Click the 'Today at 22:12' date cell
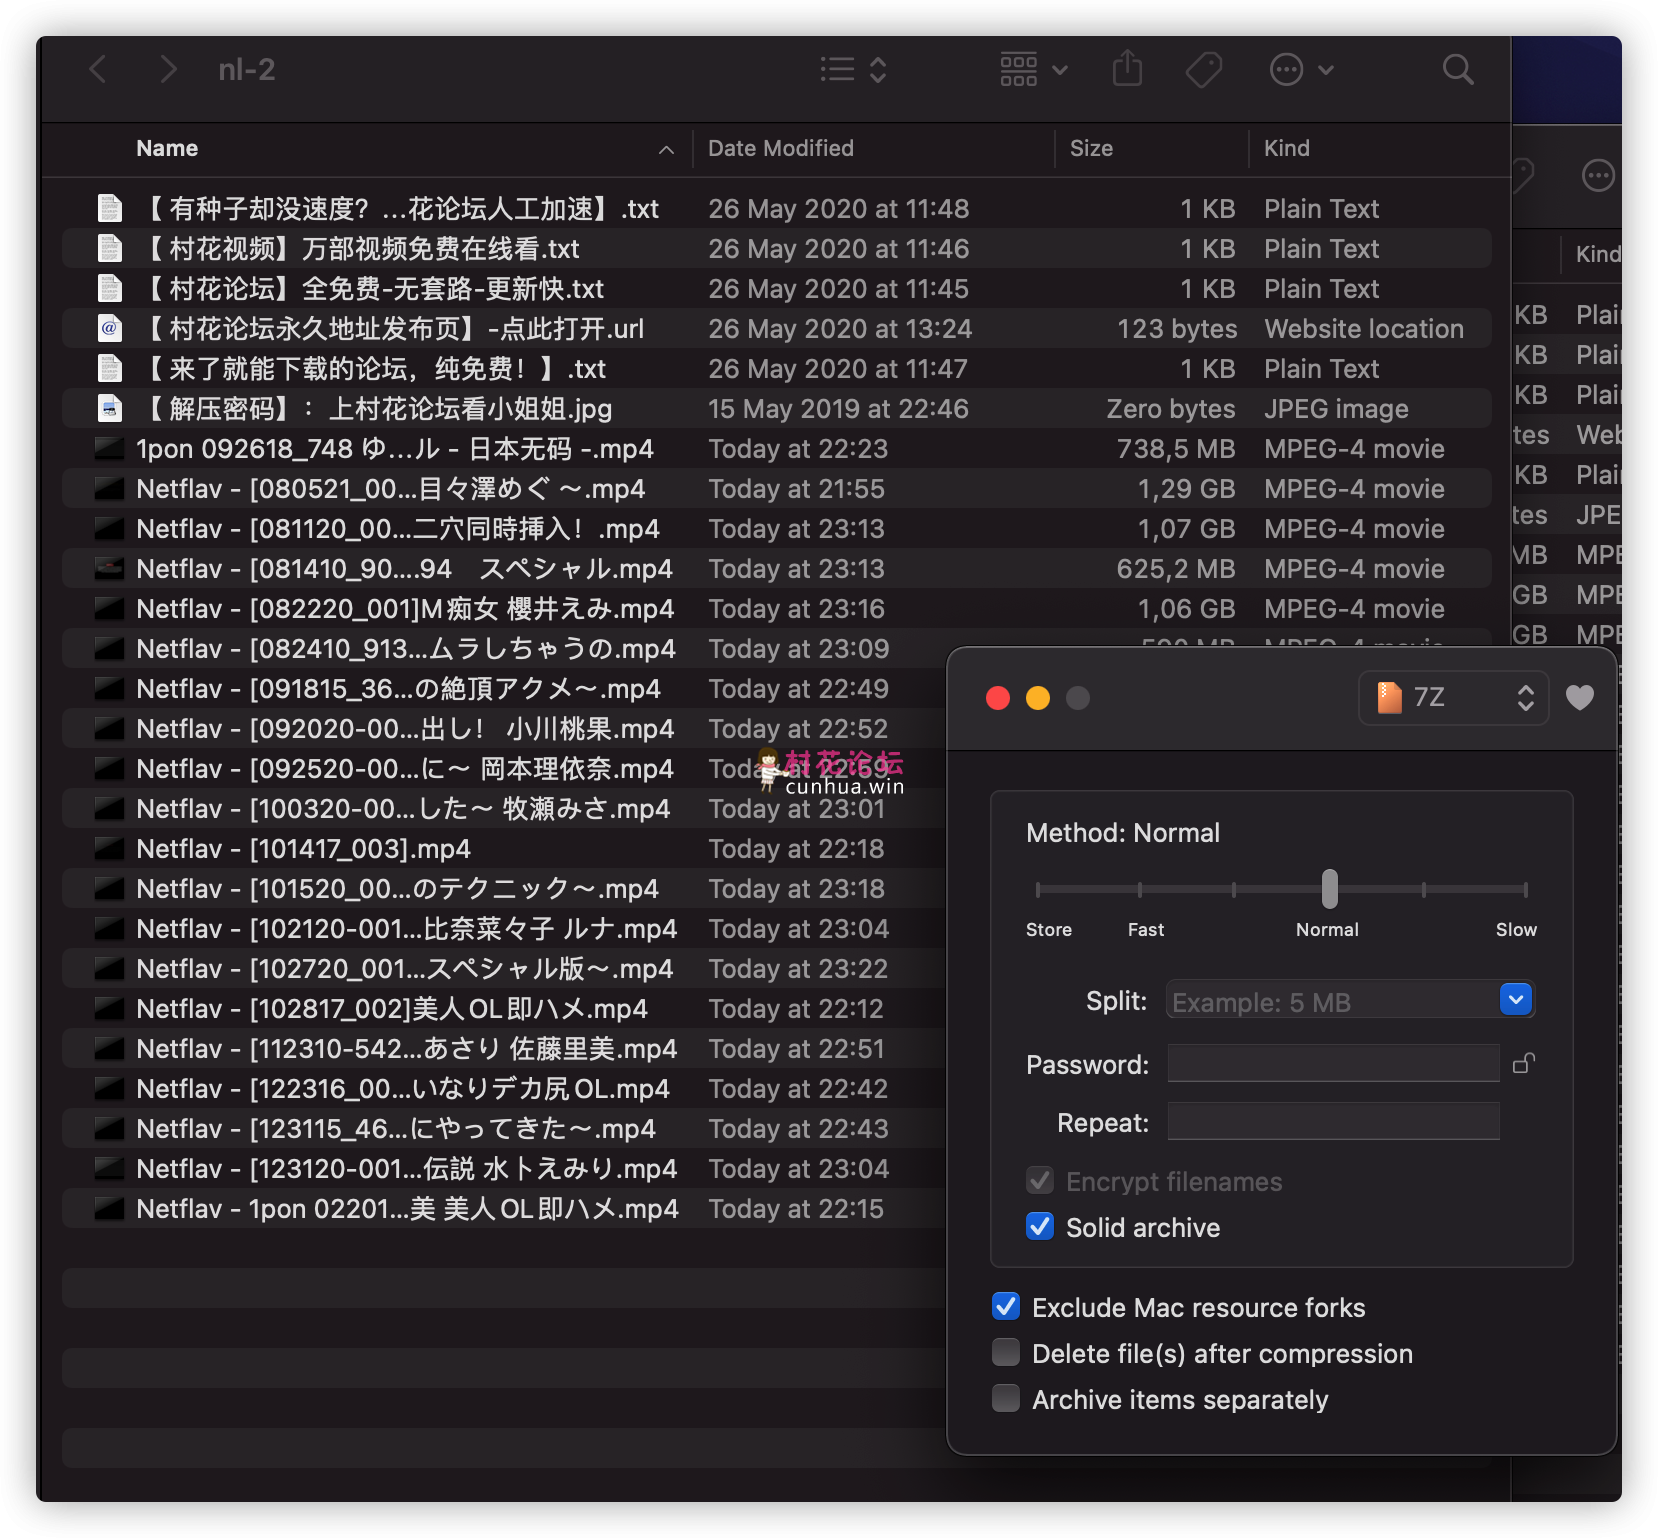 tap(796, 1008)
